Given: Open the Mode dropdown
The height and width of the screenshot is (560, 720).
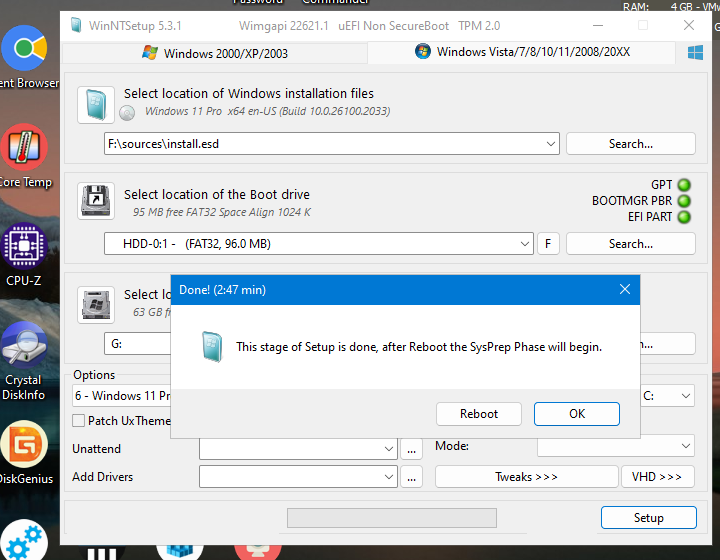Looking at the screenshot, I should pos(615,446).
